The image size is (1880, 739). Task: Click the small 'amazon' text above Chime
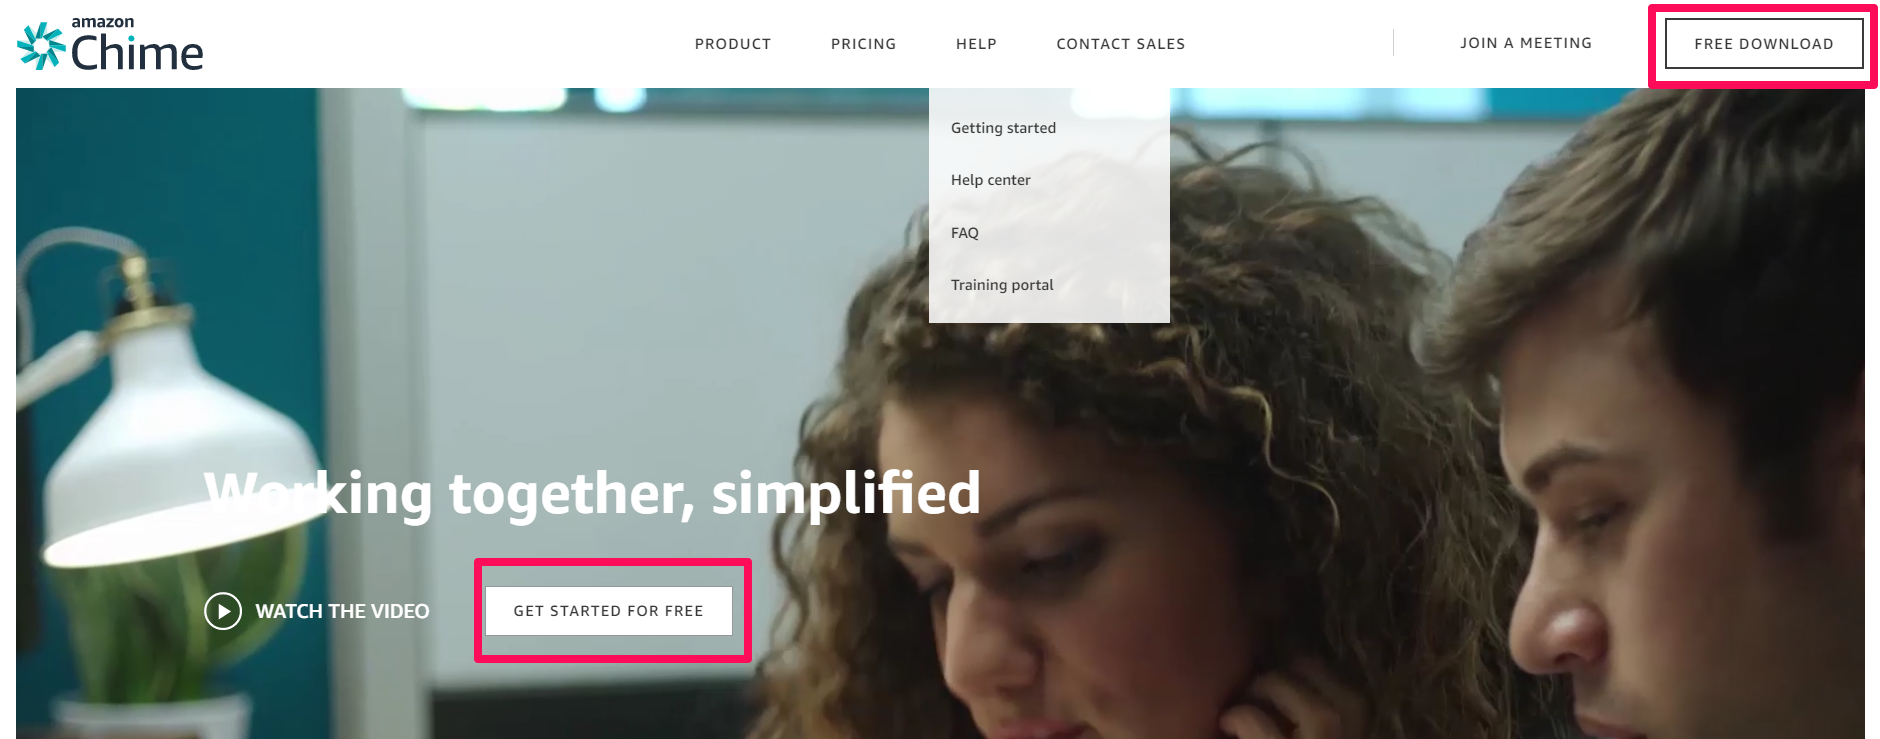[x=102, y=22]
